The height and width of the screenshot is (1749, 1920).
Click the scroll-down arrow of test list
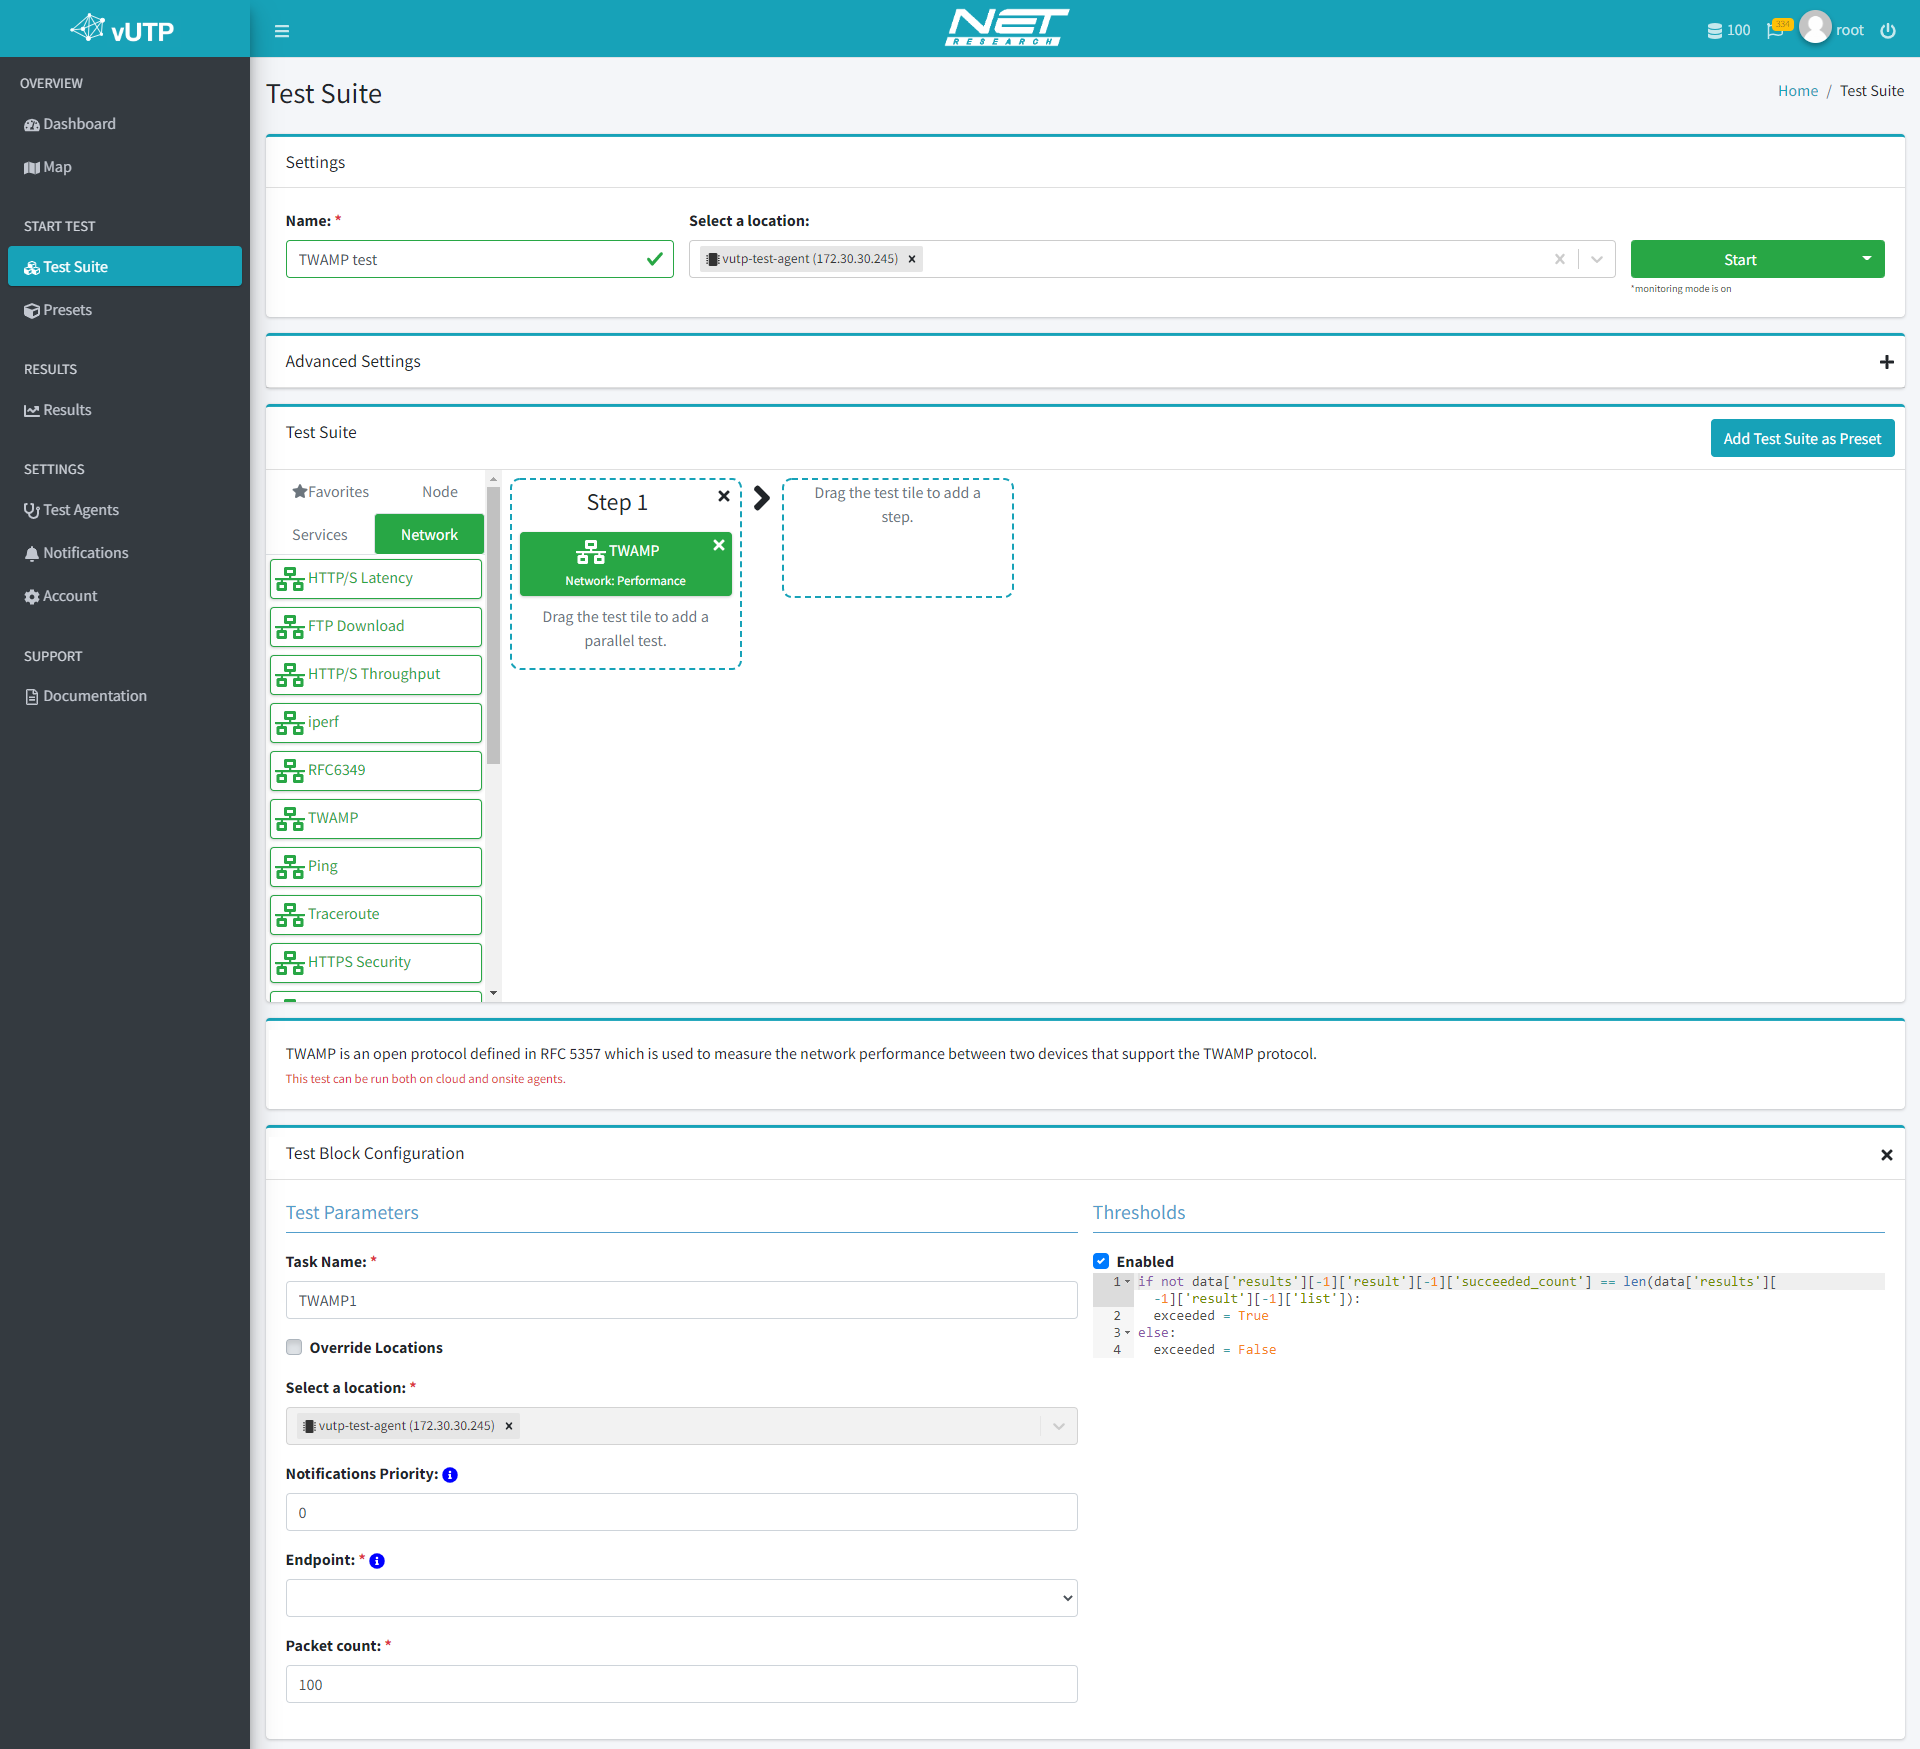click(x=493, y=993)
